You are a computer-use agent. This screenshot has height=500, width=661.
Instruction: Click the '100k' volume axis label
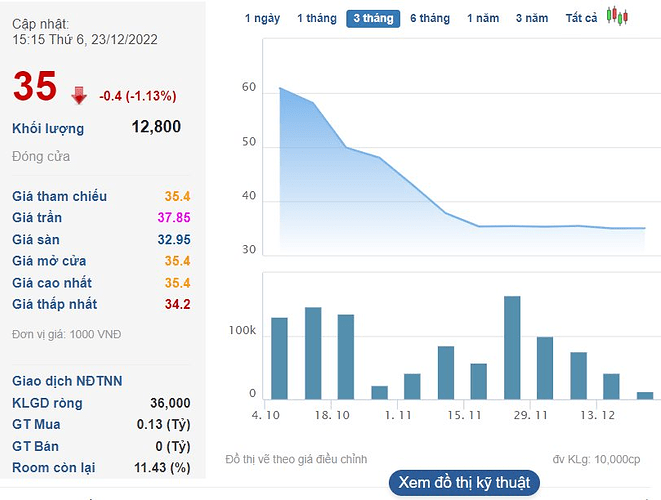click(x=242, y=331)
